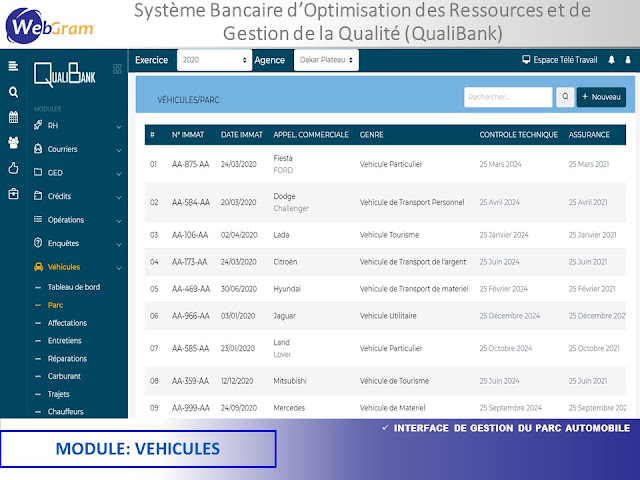
Task: Click the search magnifier icon in left rail
Action: point(13,92)
